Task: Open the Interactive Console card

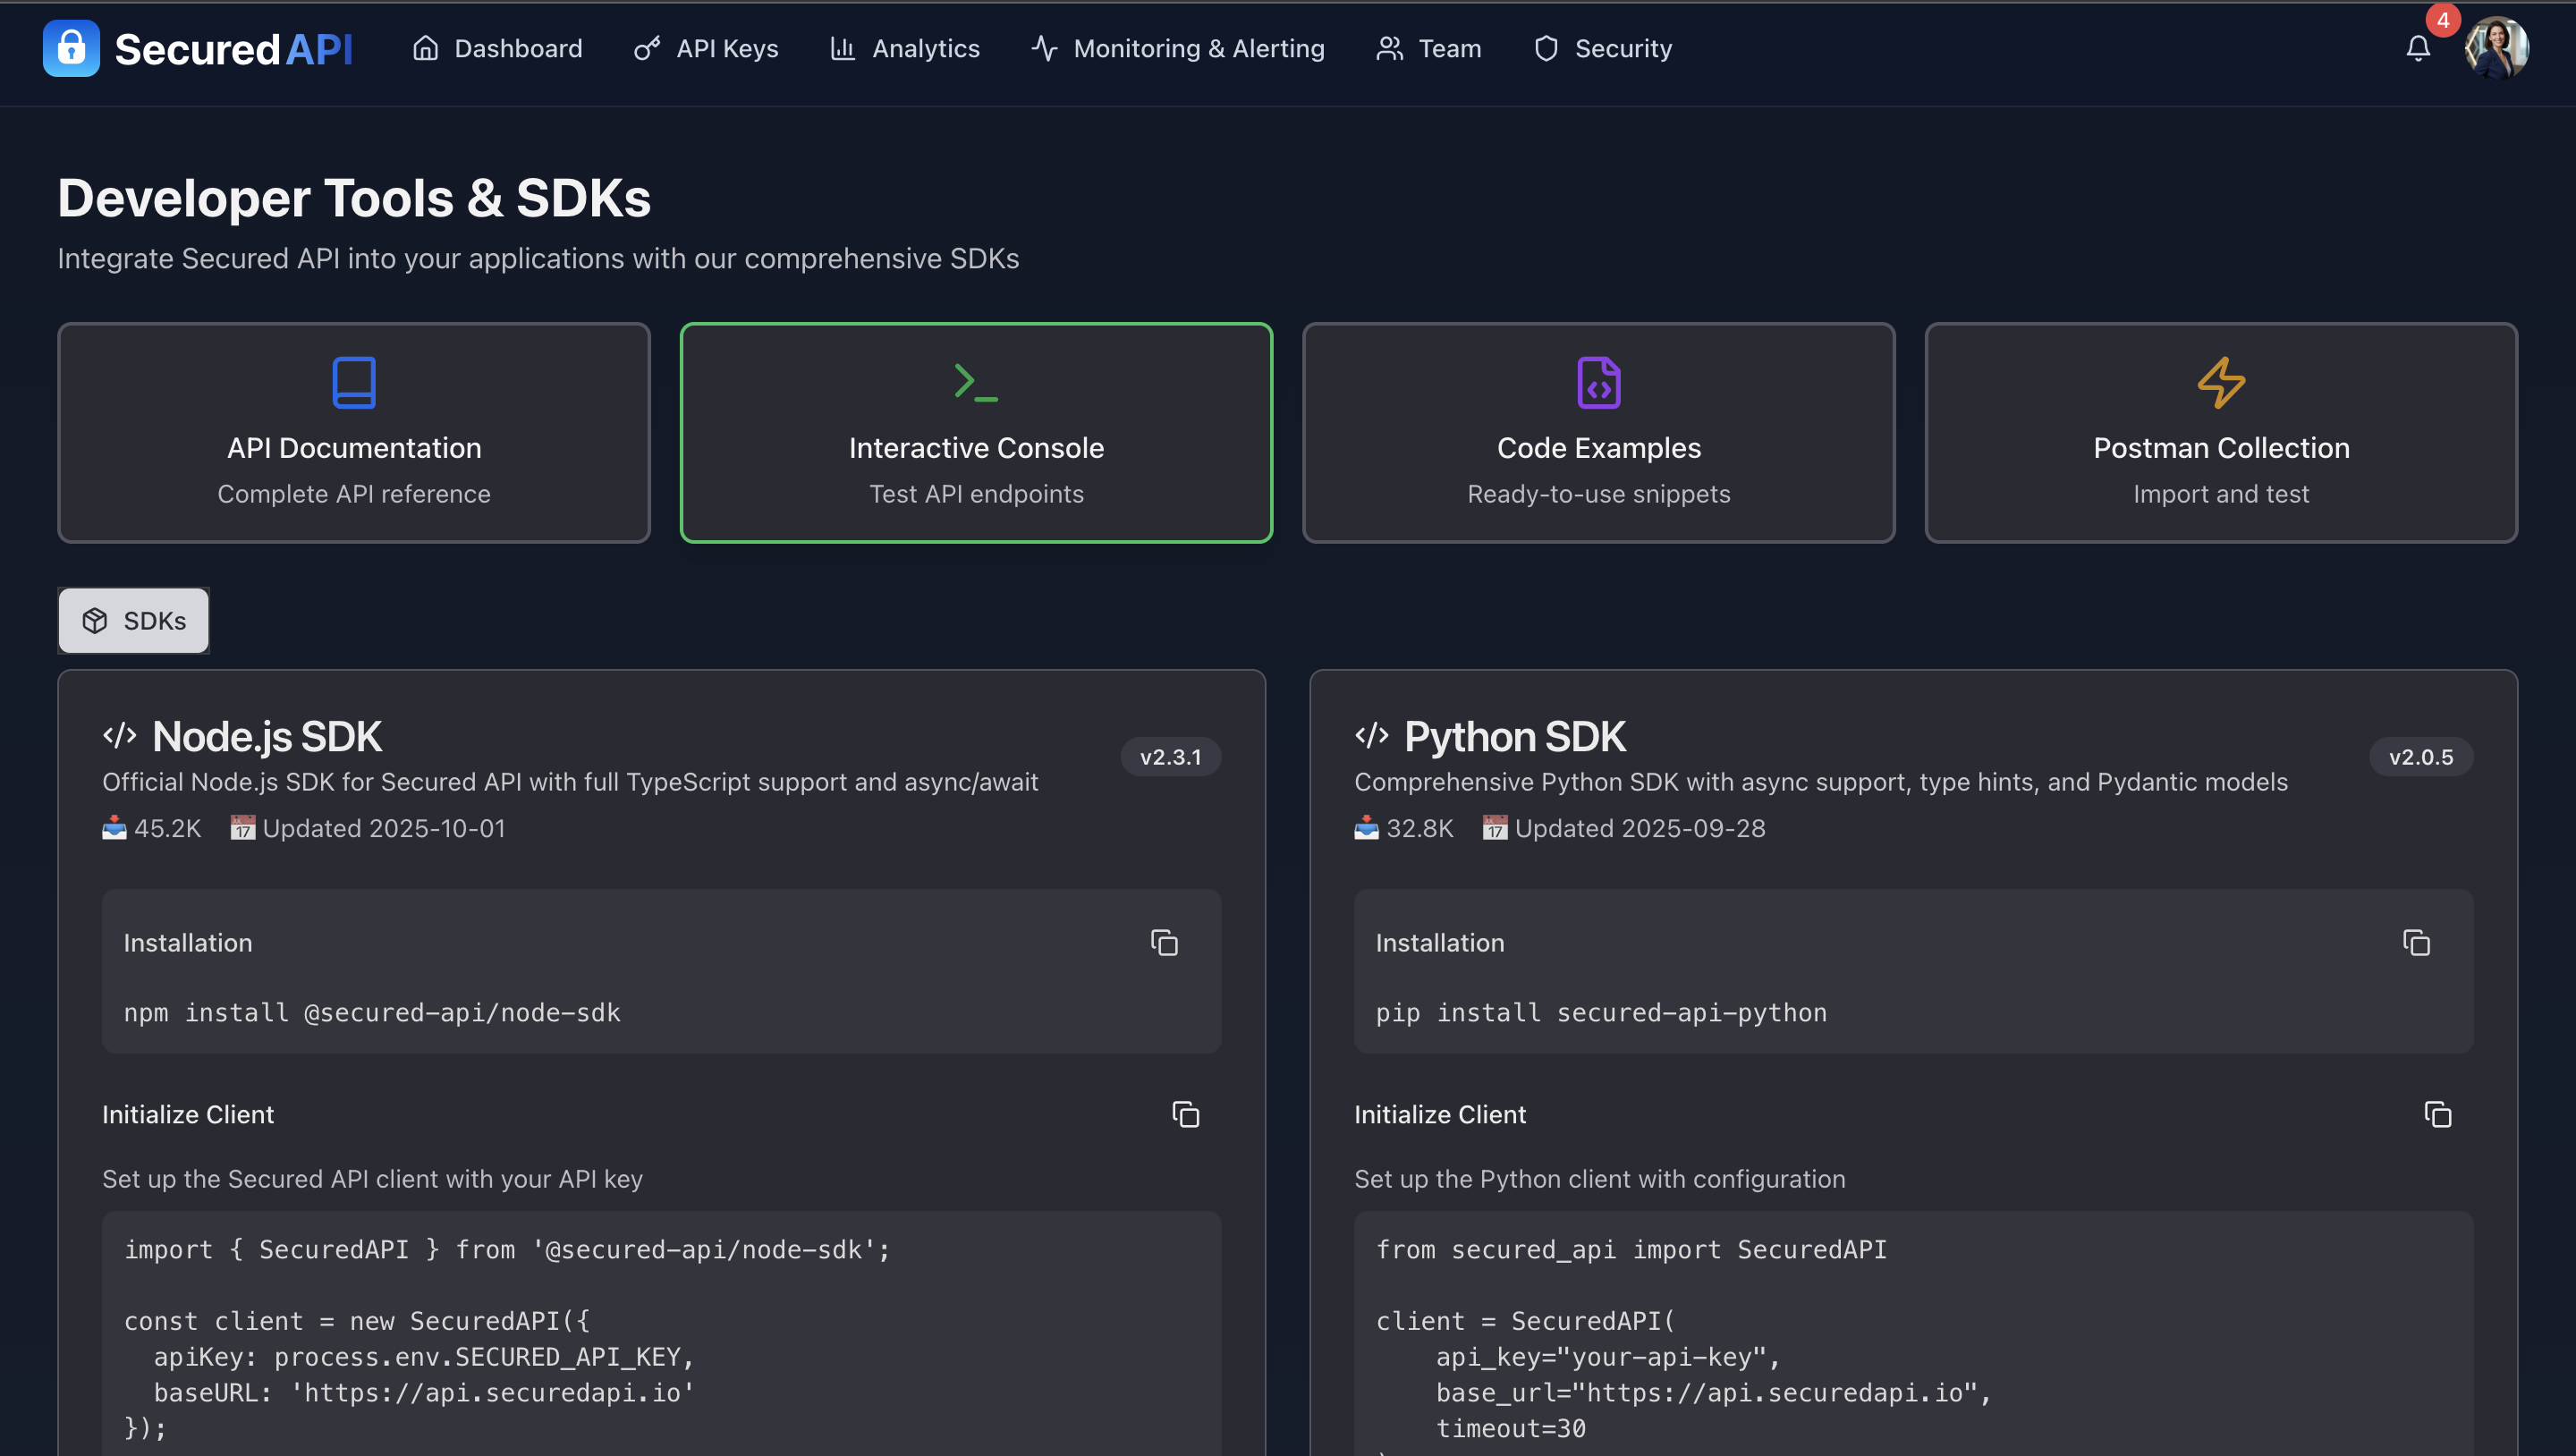Action: (976, 433)
